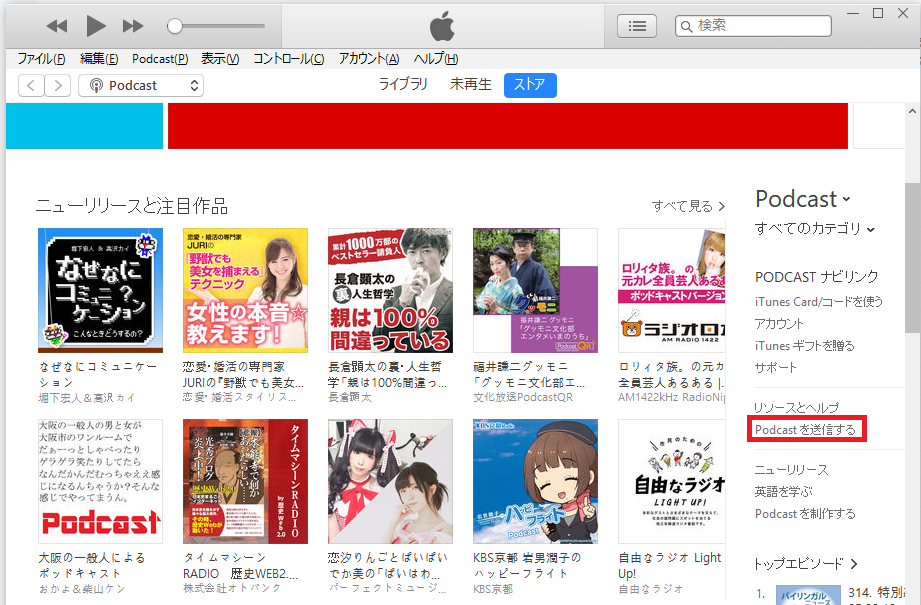Open the コントロール(C) menu
The height and width of the screenshot is (605, 921).
point(288,59)
